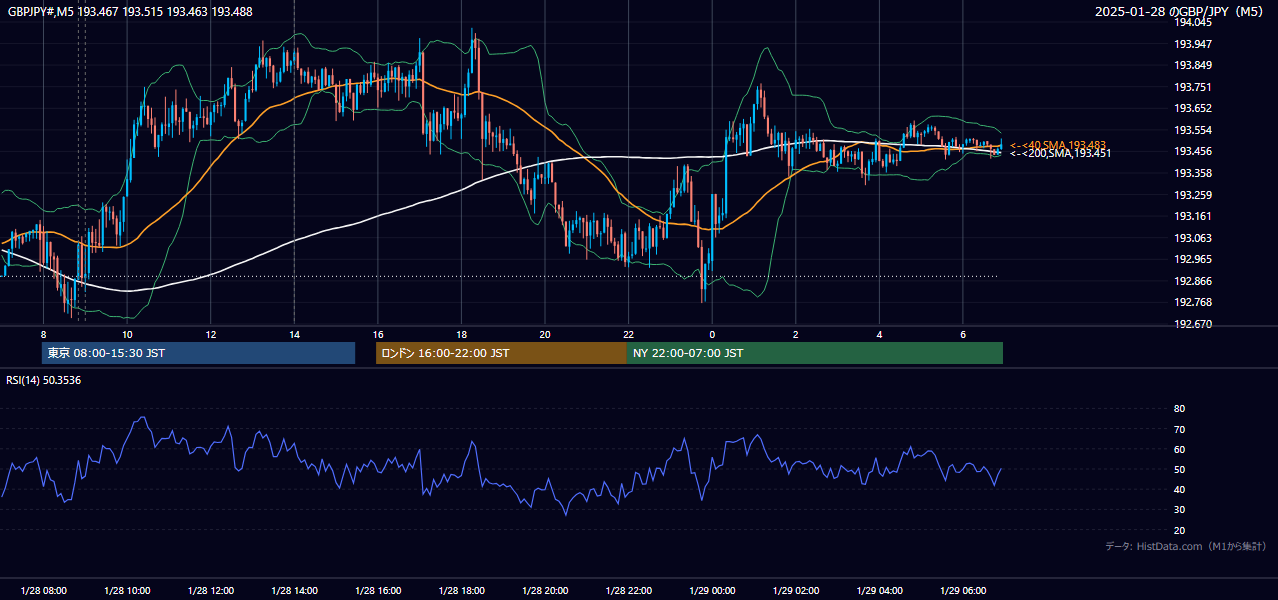Click the bottom date label 1/29 02:00
The image size is (1278, 600).
(x=796, y=591)
